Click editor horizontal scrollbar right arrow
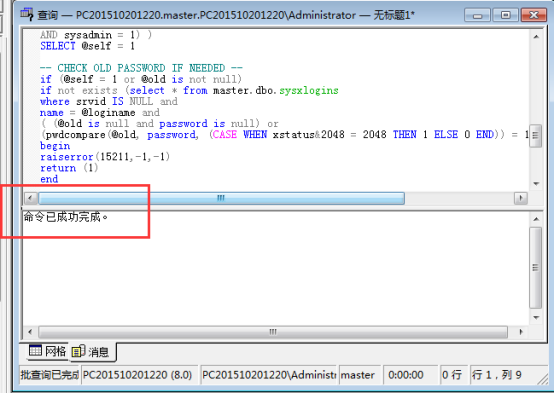554x394 pixels. tap(521, 198)
